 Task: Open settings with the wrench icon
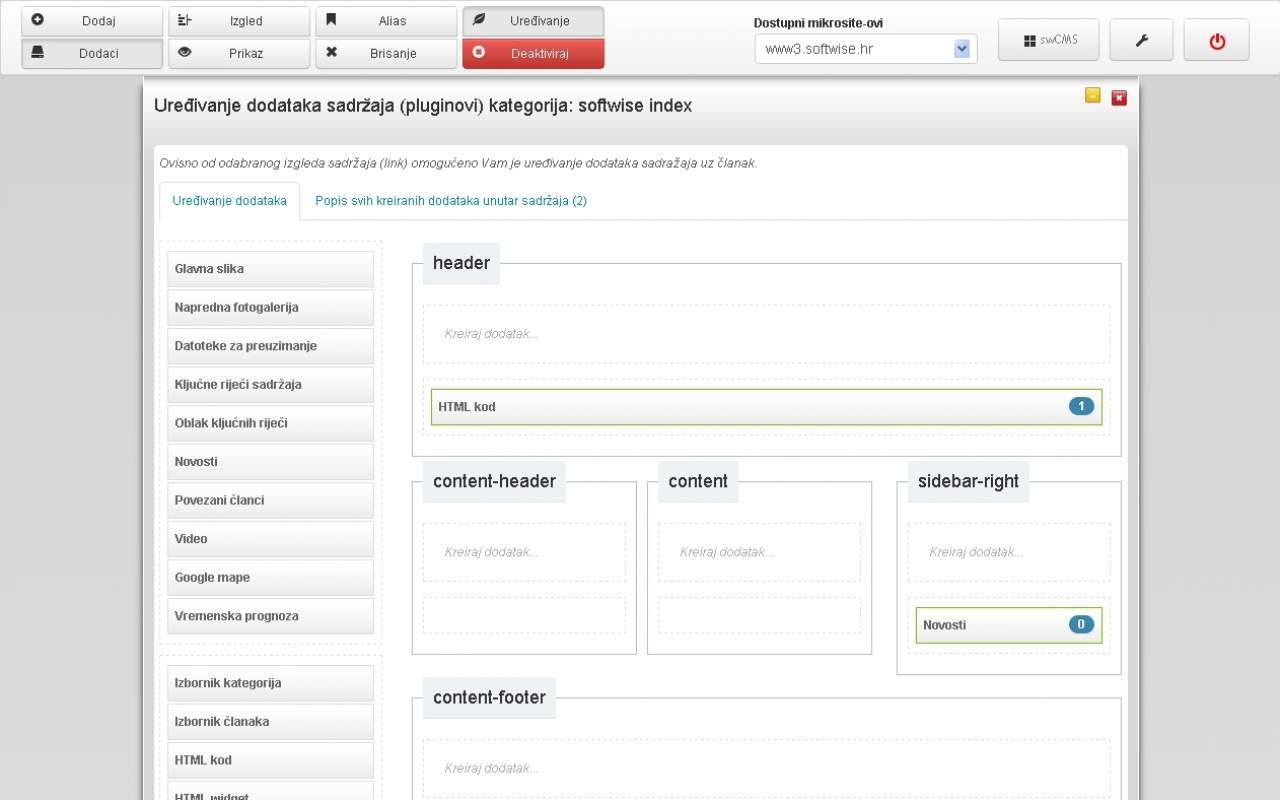point(1141,40)
